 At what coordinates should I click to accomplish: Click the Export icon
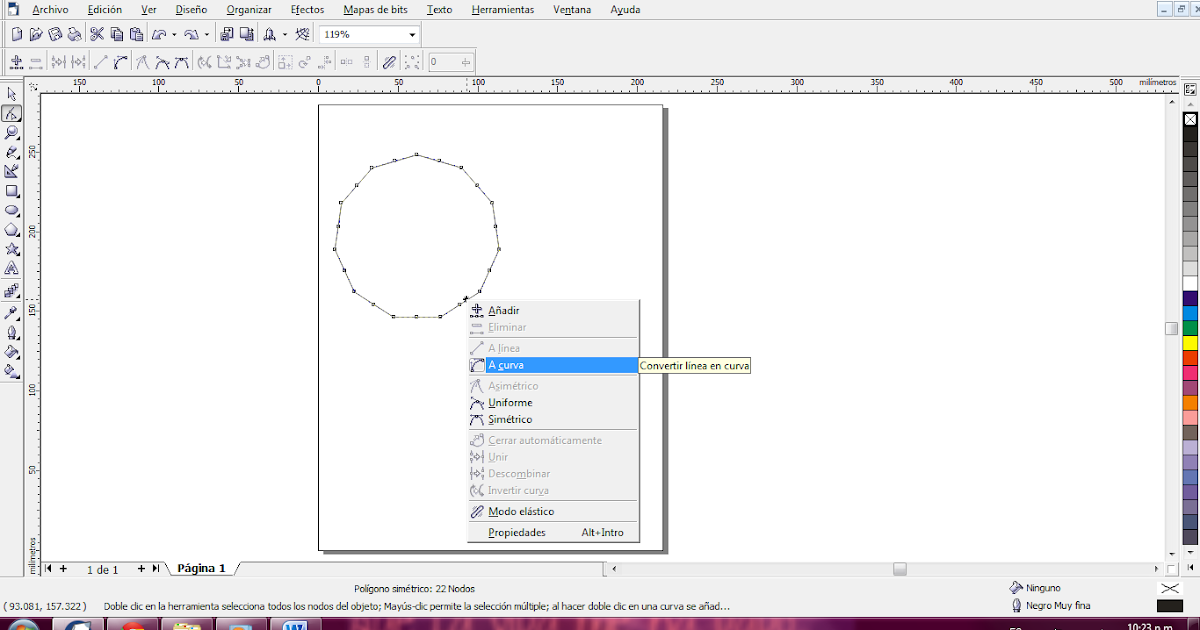tap(246, 34)
